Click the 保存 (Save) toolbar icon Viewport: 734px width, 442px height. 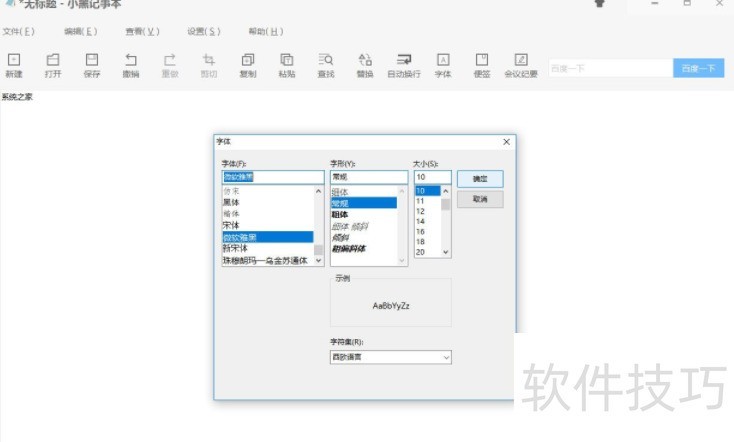point(92,65)
